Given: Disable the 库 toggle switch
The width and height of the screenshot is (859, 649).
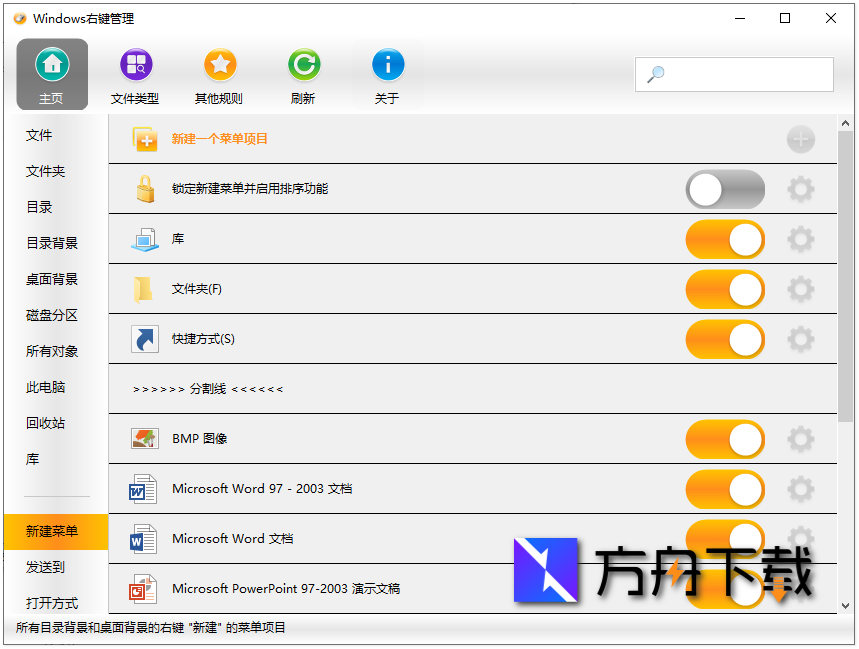Looking at the screenshot, I should 725,239.
